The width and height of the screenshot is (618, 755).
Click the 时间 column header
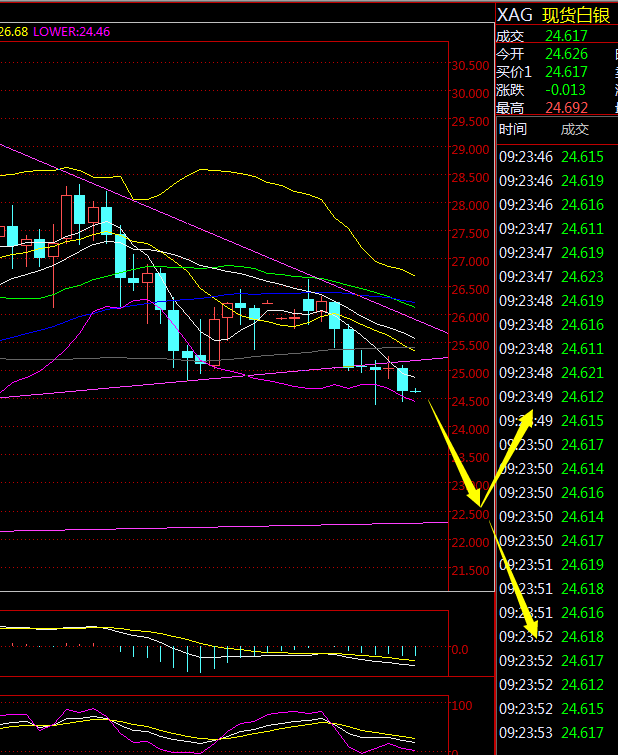[x=513, y=129]
